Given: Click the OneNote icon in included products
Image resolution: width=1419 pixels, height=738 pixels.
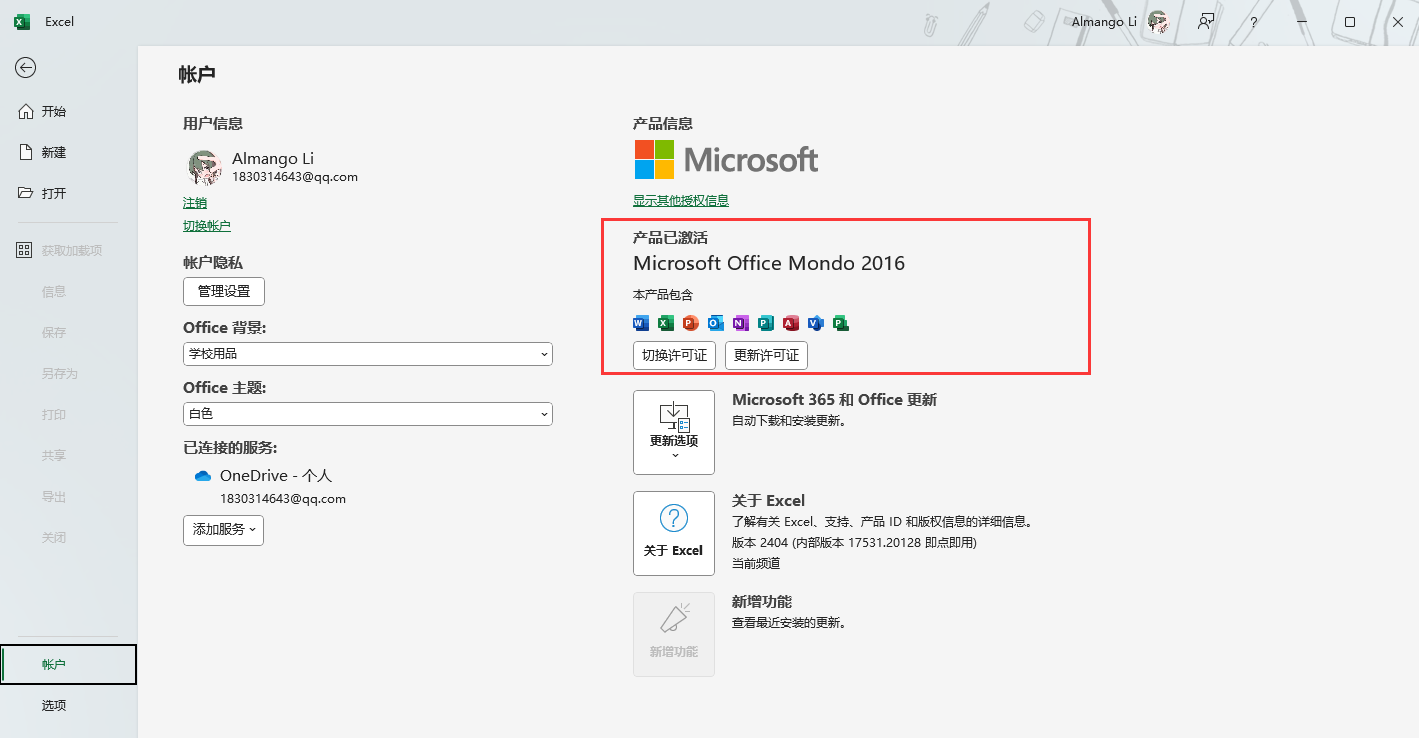Looking at the screenshot, I should pyautogui.click(x=740, y=323).
